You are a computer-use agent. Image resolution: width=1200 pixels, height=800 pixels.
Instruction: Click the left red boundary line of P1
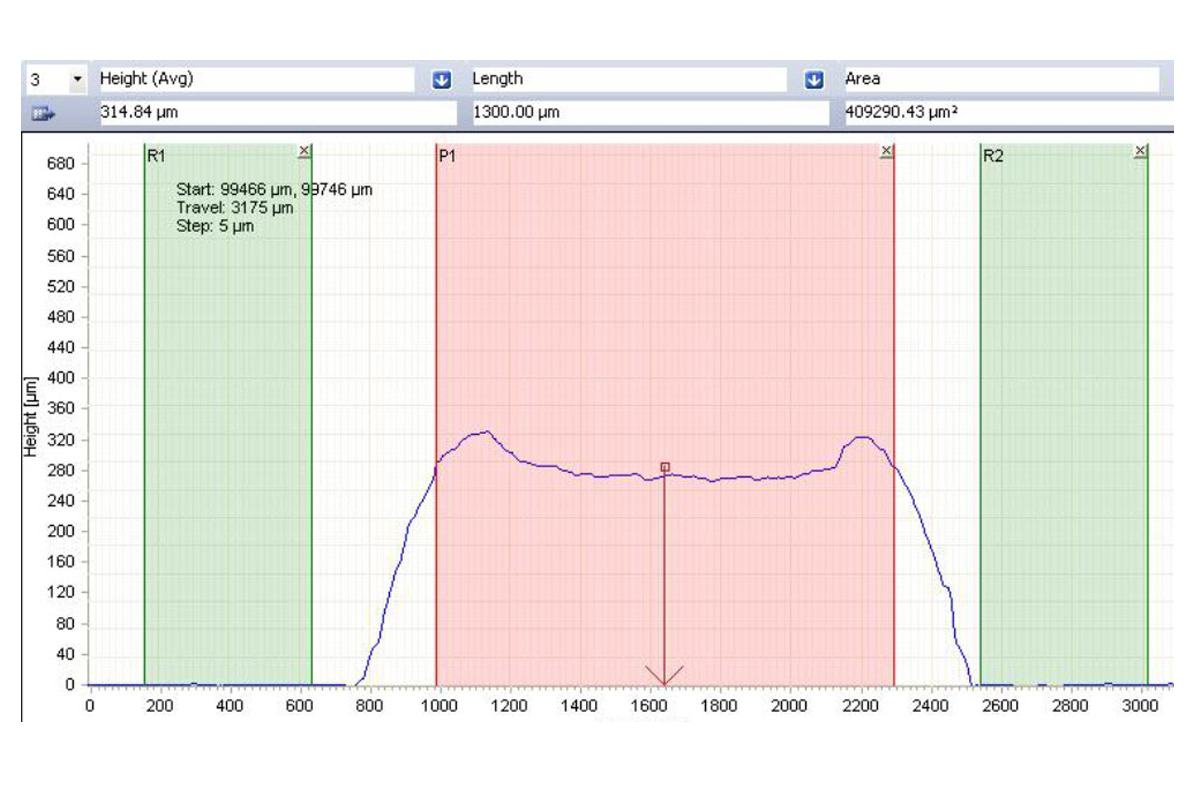436,400
